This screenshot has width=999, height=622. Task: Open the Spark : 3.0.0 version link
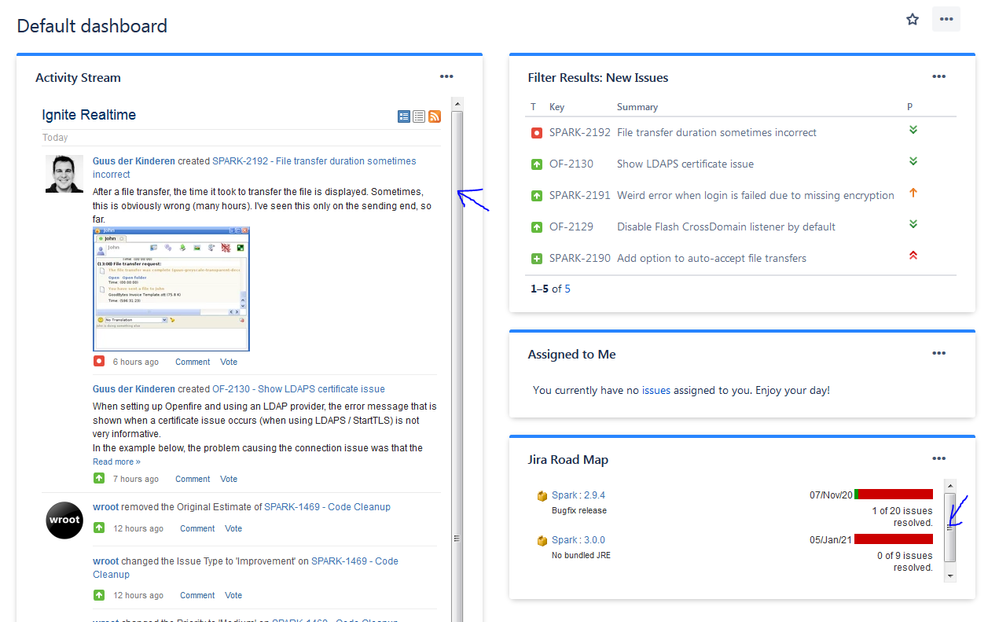click(x=579, y=540)
